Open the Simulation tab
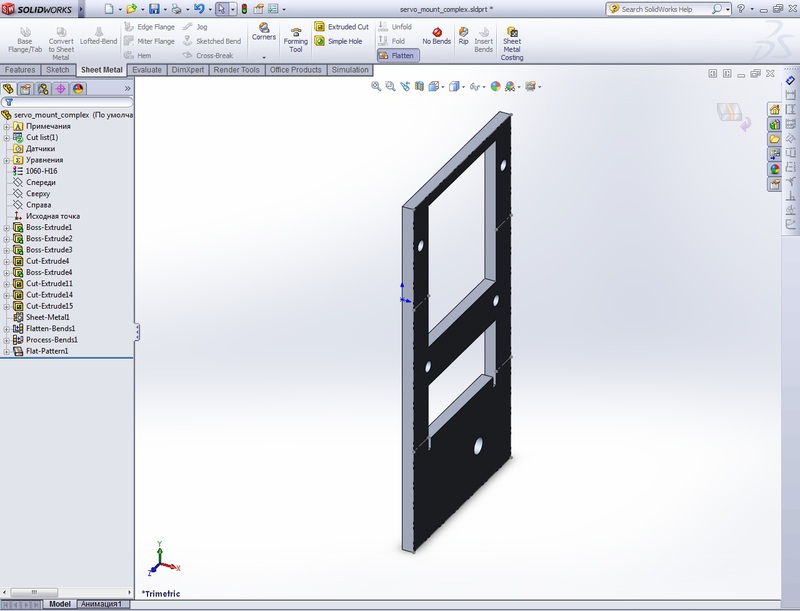 (x=350, y=70)
